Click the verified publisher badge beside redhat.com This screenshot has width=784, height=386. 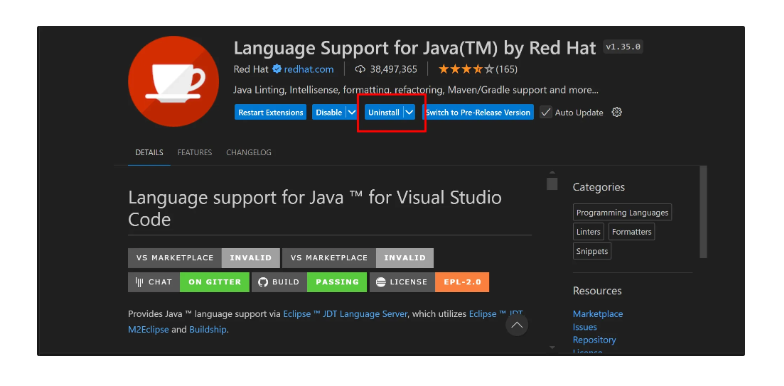(277, 69)
